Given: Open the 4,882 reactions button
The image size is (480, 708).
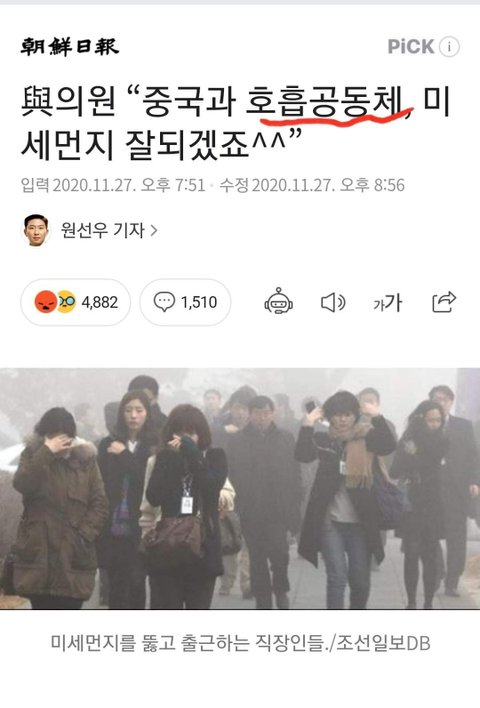Looking at the screenshot, I should coord(75,302).
